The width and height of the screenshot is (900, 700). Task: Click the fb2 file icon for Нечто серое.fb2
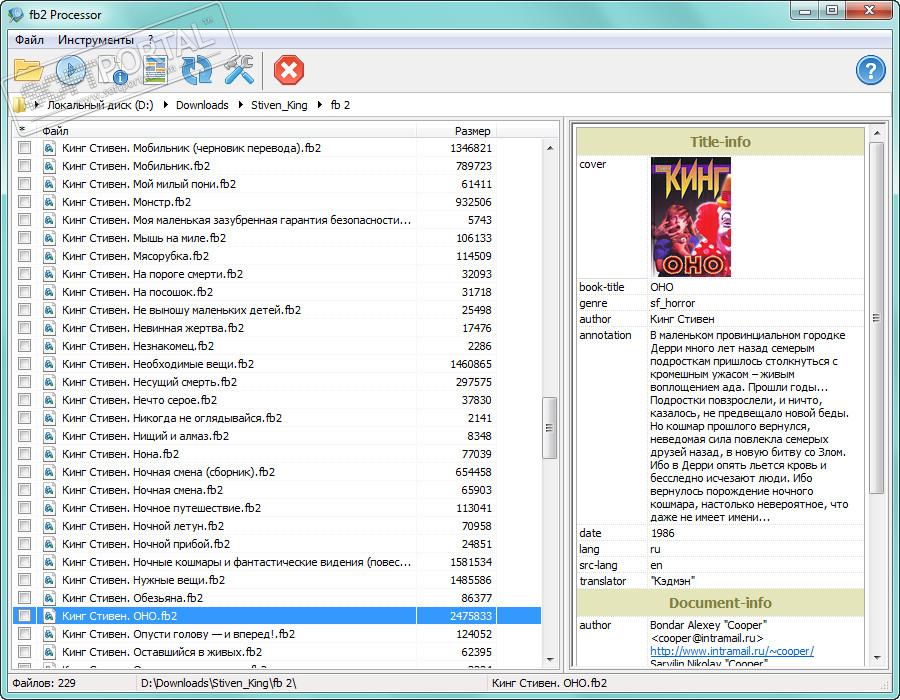tap(49, 400)
